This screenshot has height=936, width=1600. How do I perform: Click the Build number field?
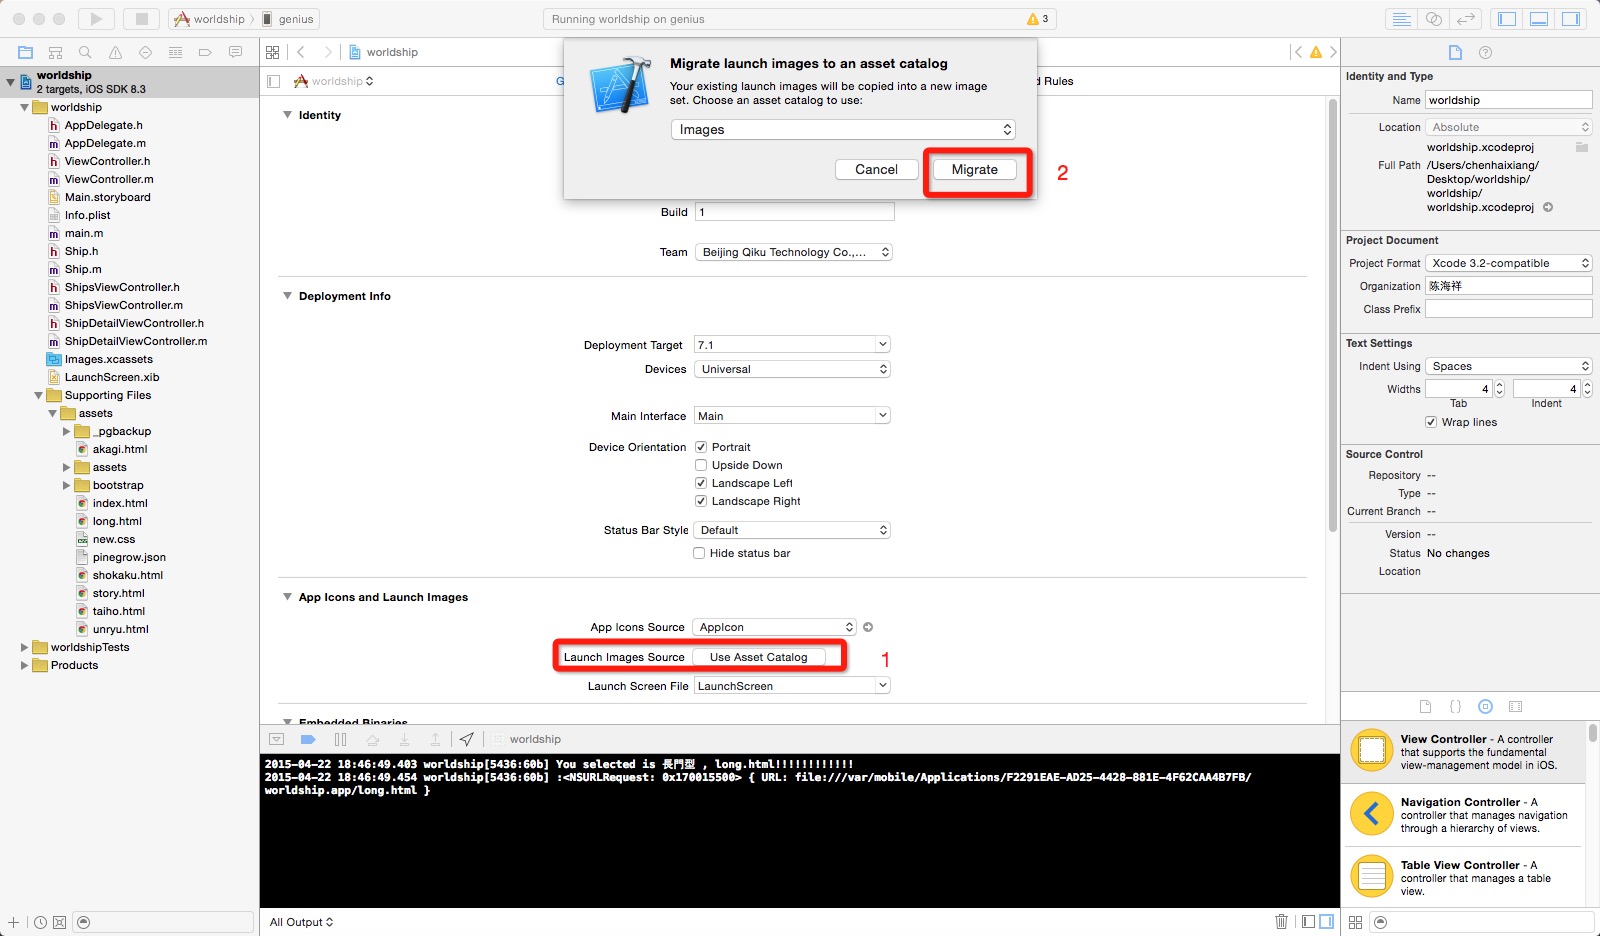pyautogui.click(x=794, y=212)
